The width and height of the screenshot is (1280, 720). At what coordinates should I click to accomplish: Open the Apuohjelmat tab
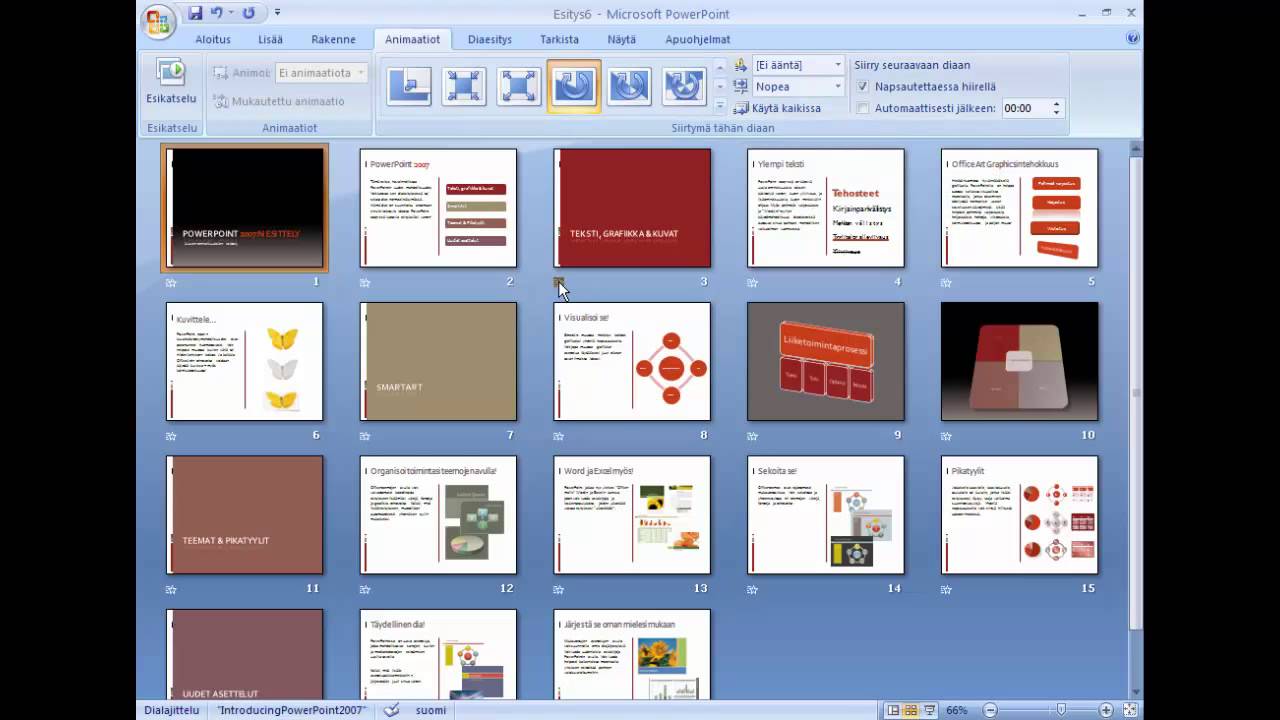point(698,39)
